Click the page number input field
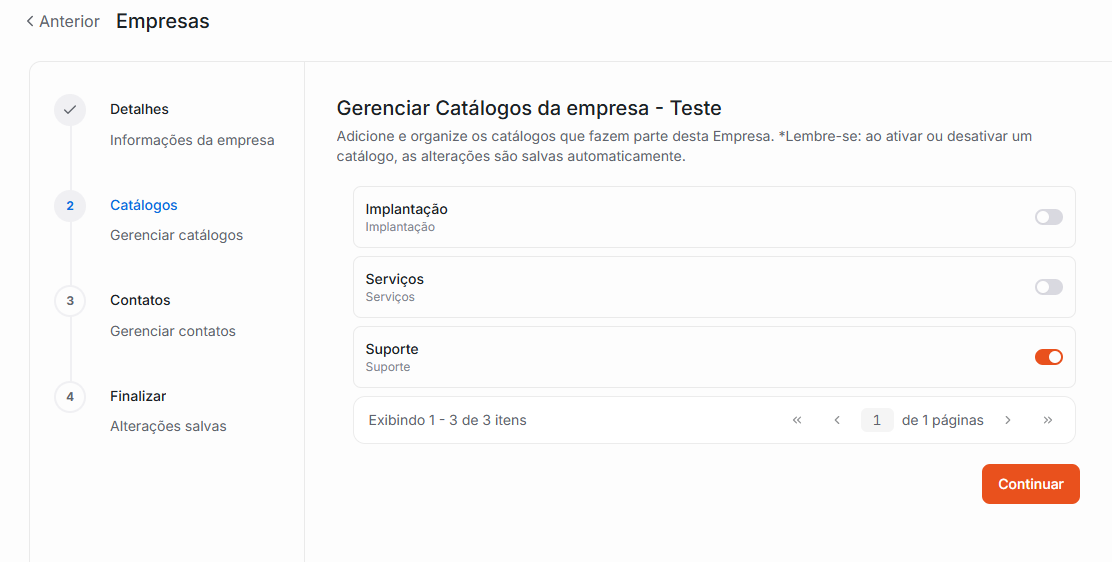Screen dimensions: 1112x562 (877, 420)
